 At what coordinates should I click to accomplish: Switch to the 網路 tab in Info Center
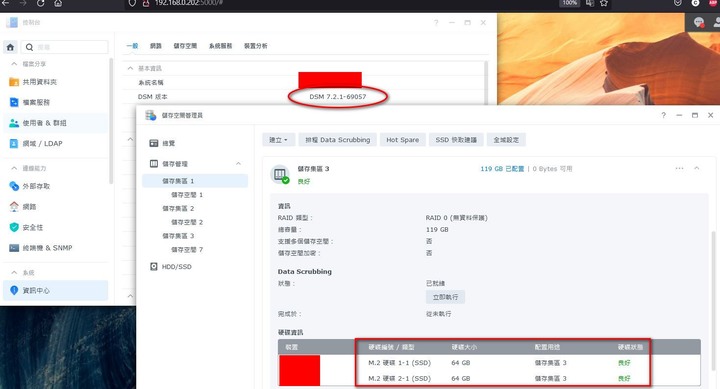[x=156, y=46]
